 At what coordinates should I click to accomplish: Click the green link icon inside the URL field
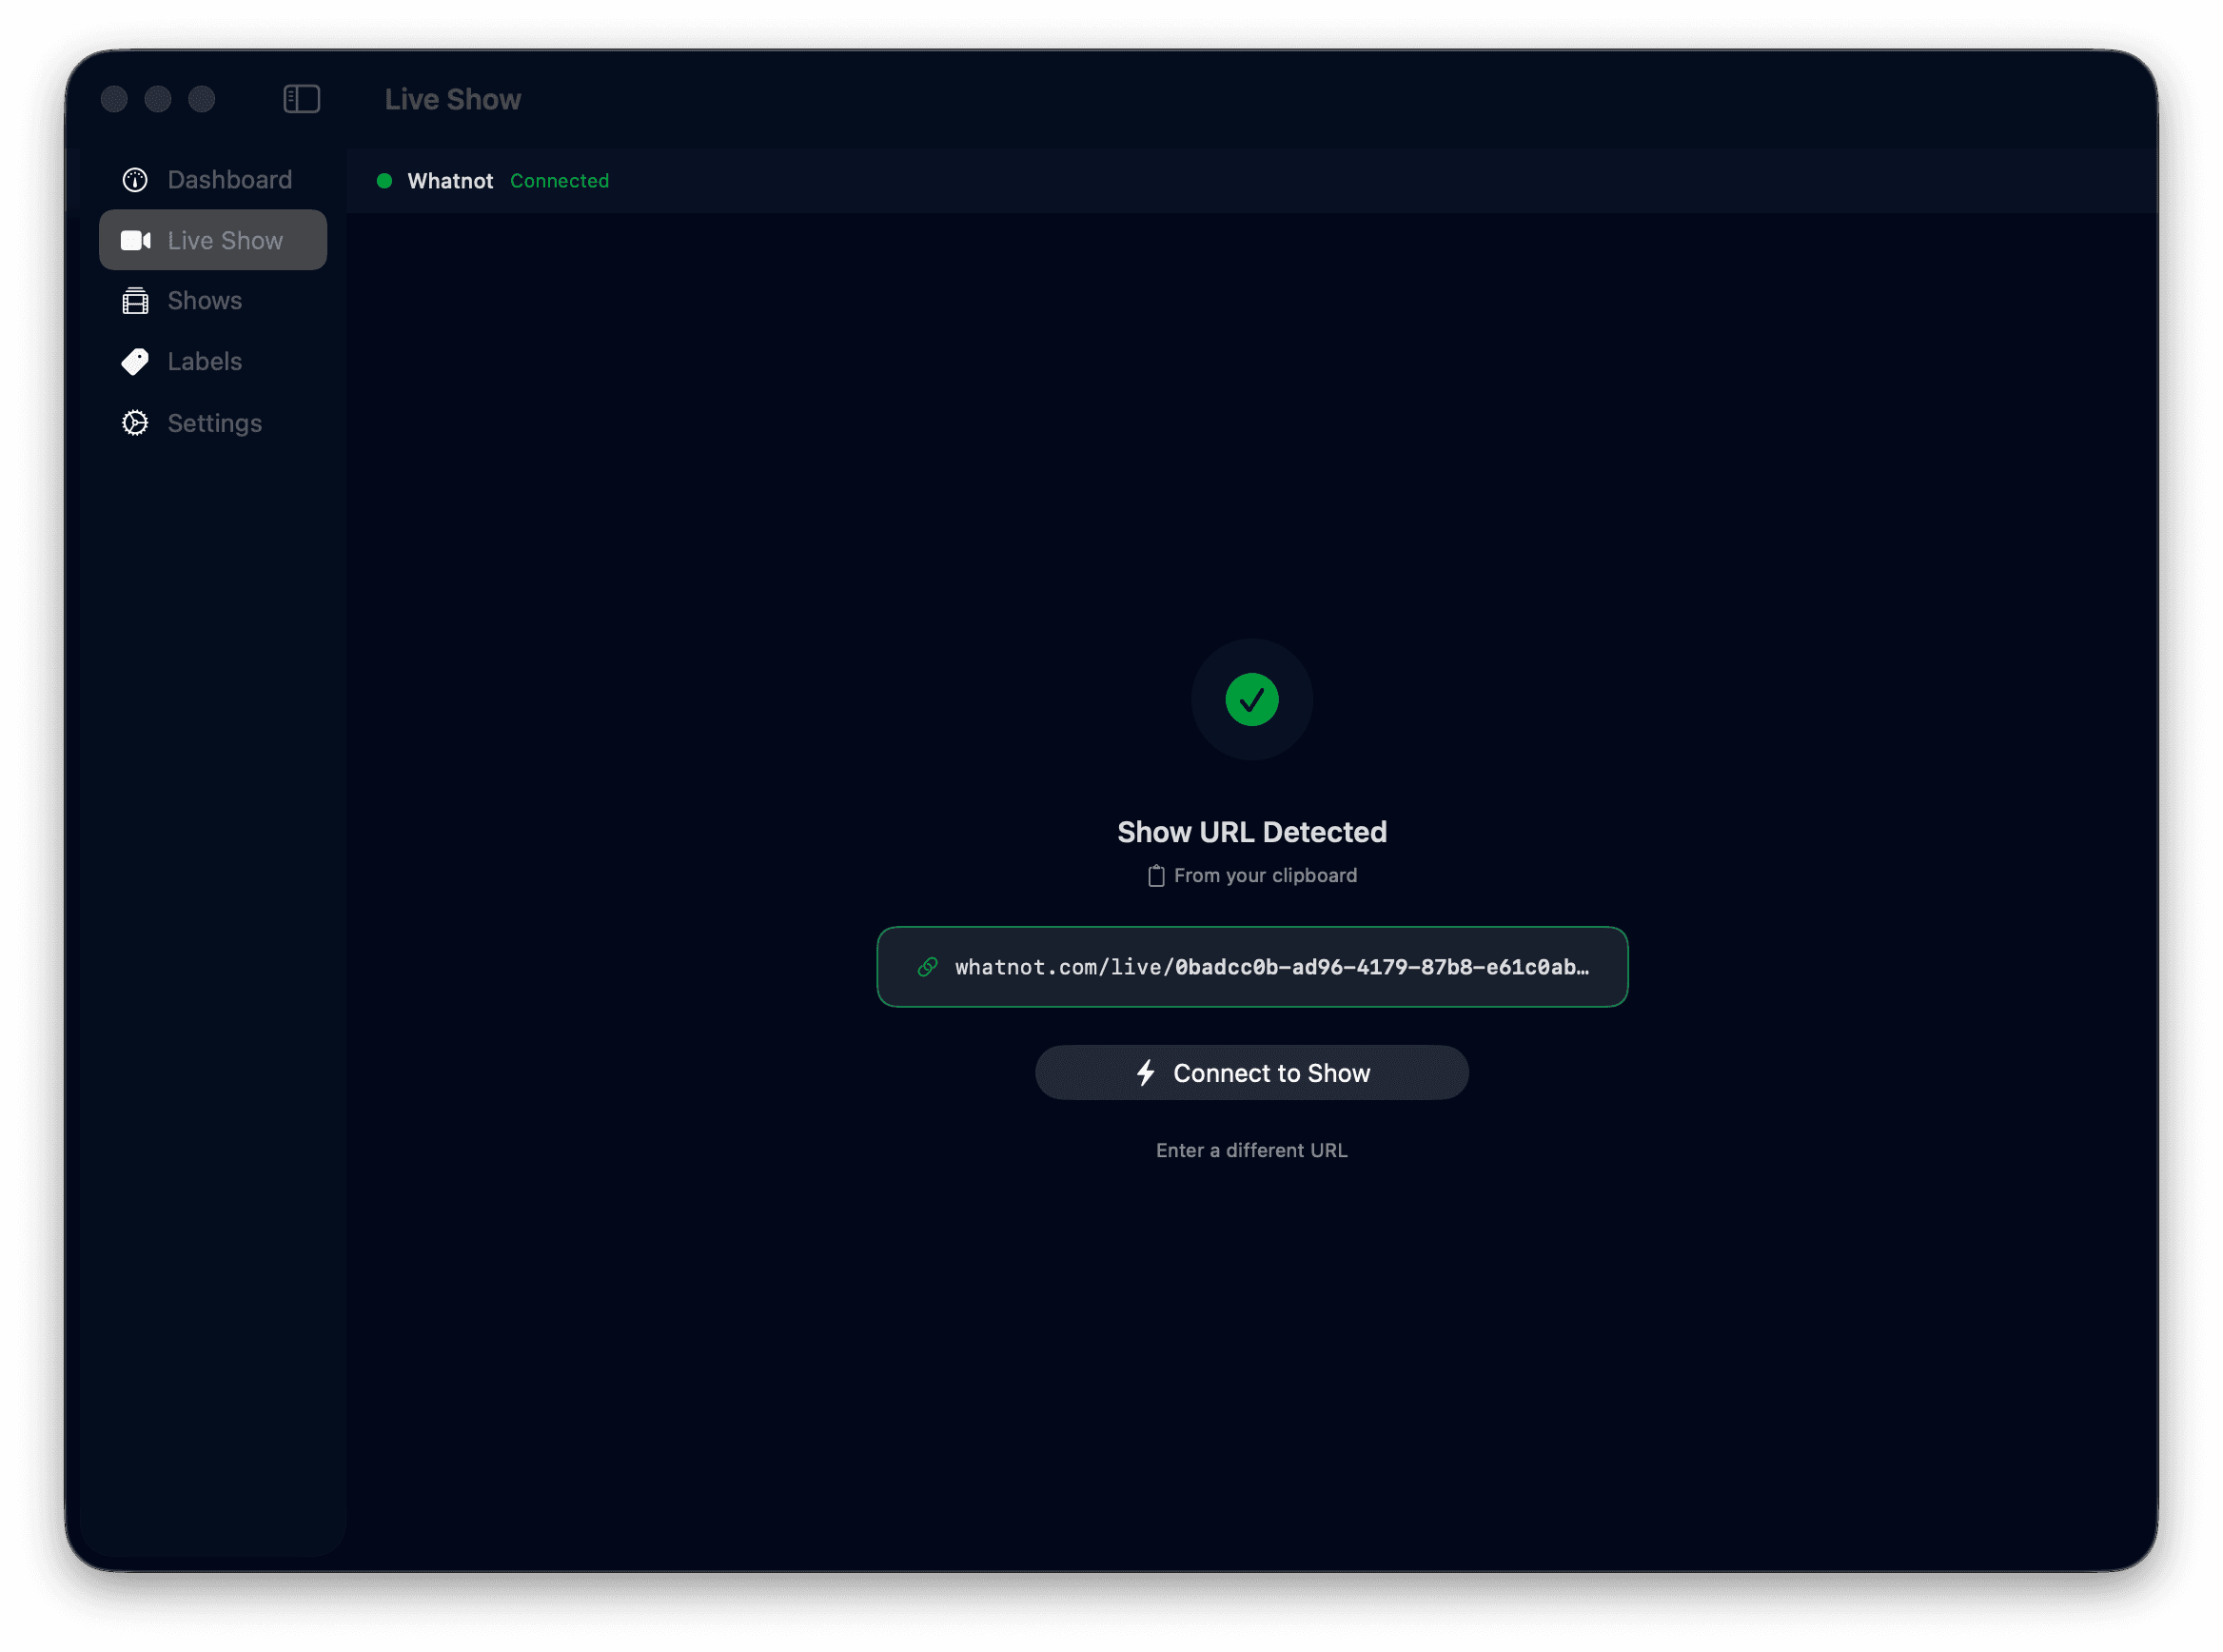[929, 967]
